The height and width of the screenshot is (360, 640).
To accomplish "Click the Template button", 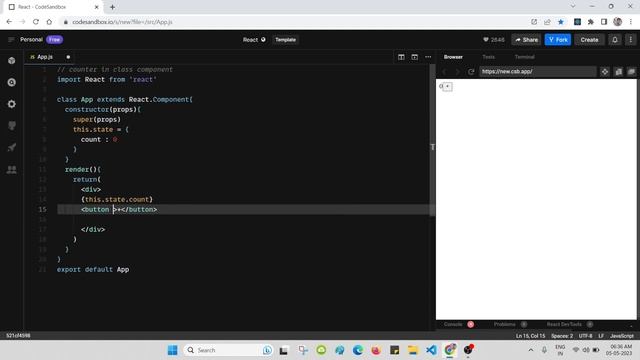I will 285,40.
